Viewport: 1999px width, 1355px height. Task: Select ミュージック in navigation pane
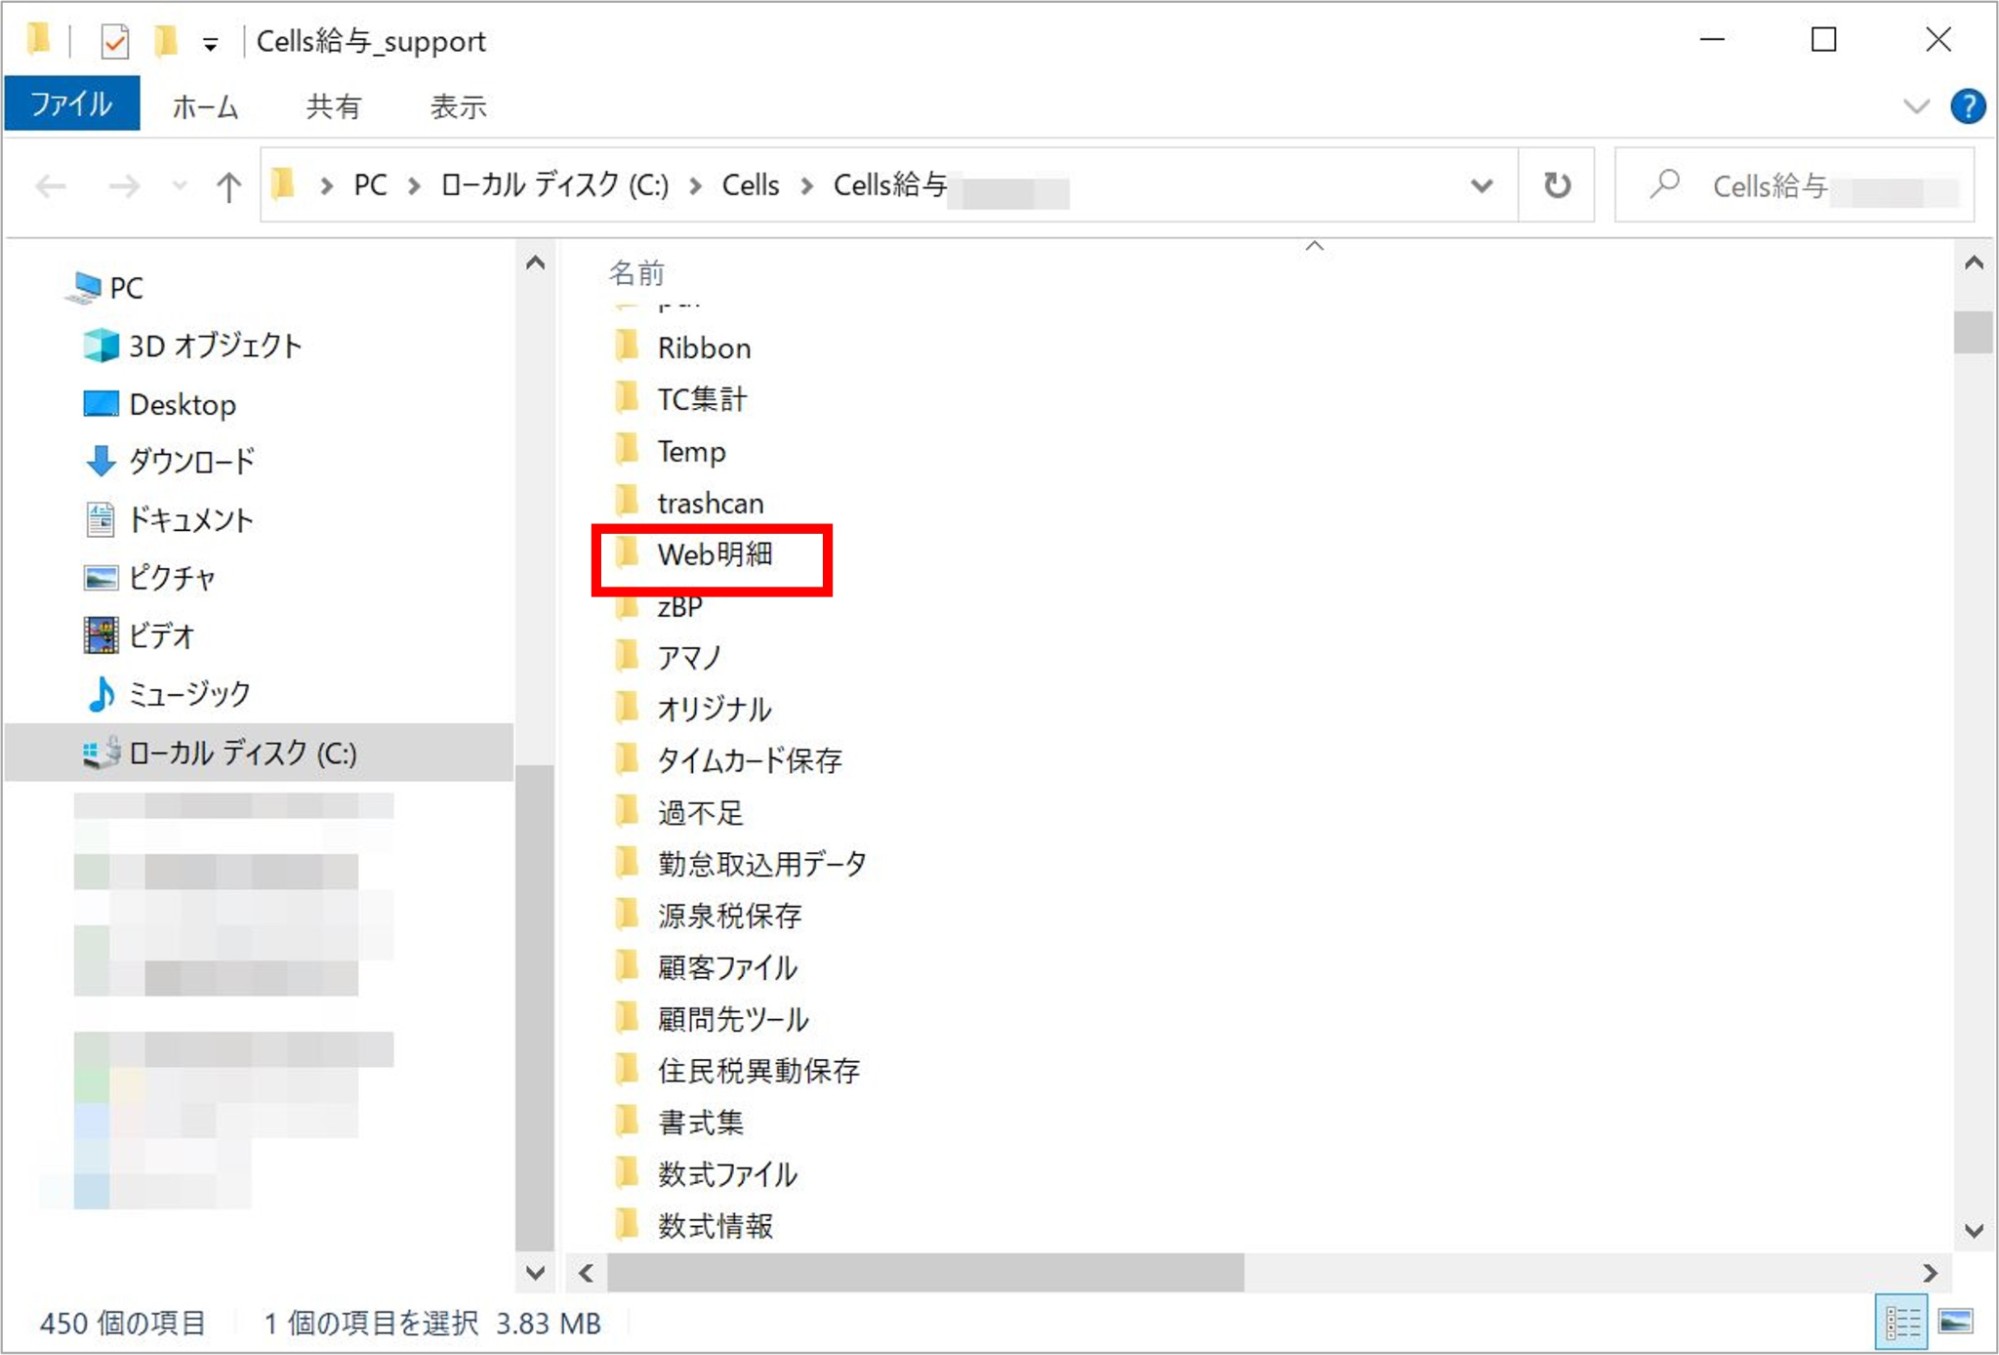[189, 693]
